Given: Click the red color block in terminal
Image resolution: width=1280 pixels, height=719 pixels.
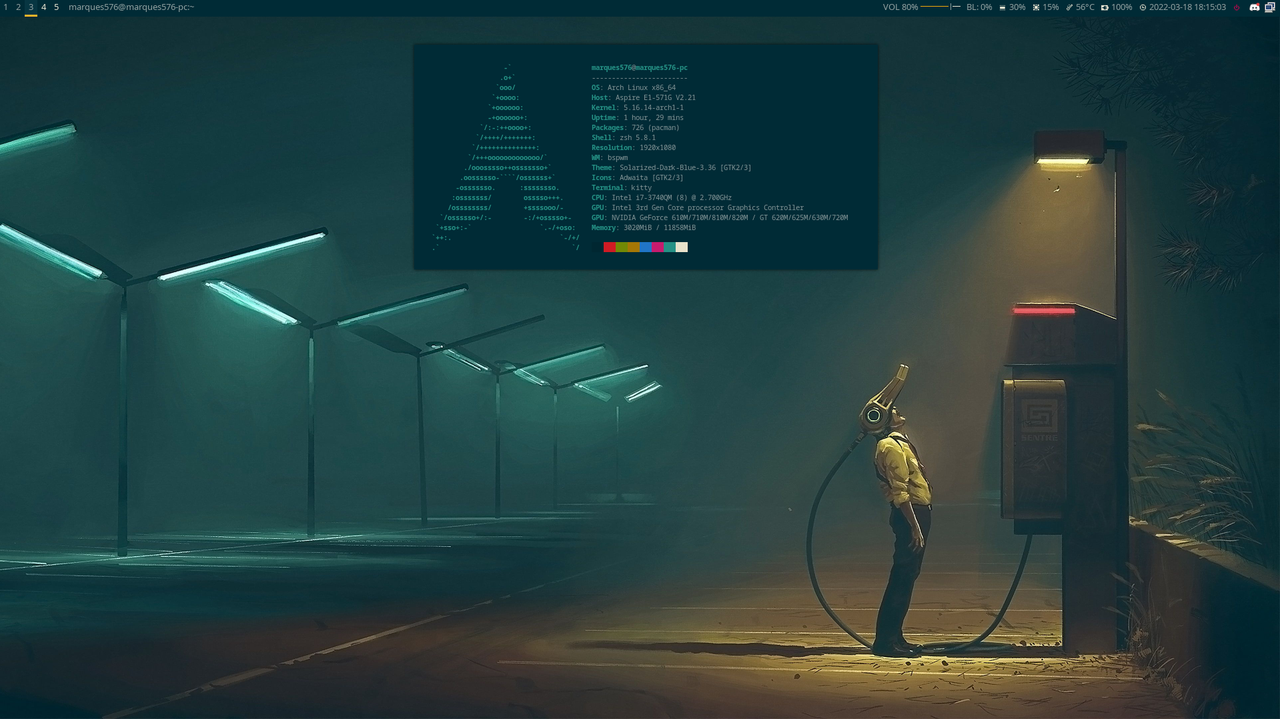Looking at the screenshot, I should coord(610,247).
